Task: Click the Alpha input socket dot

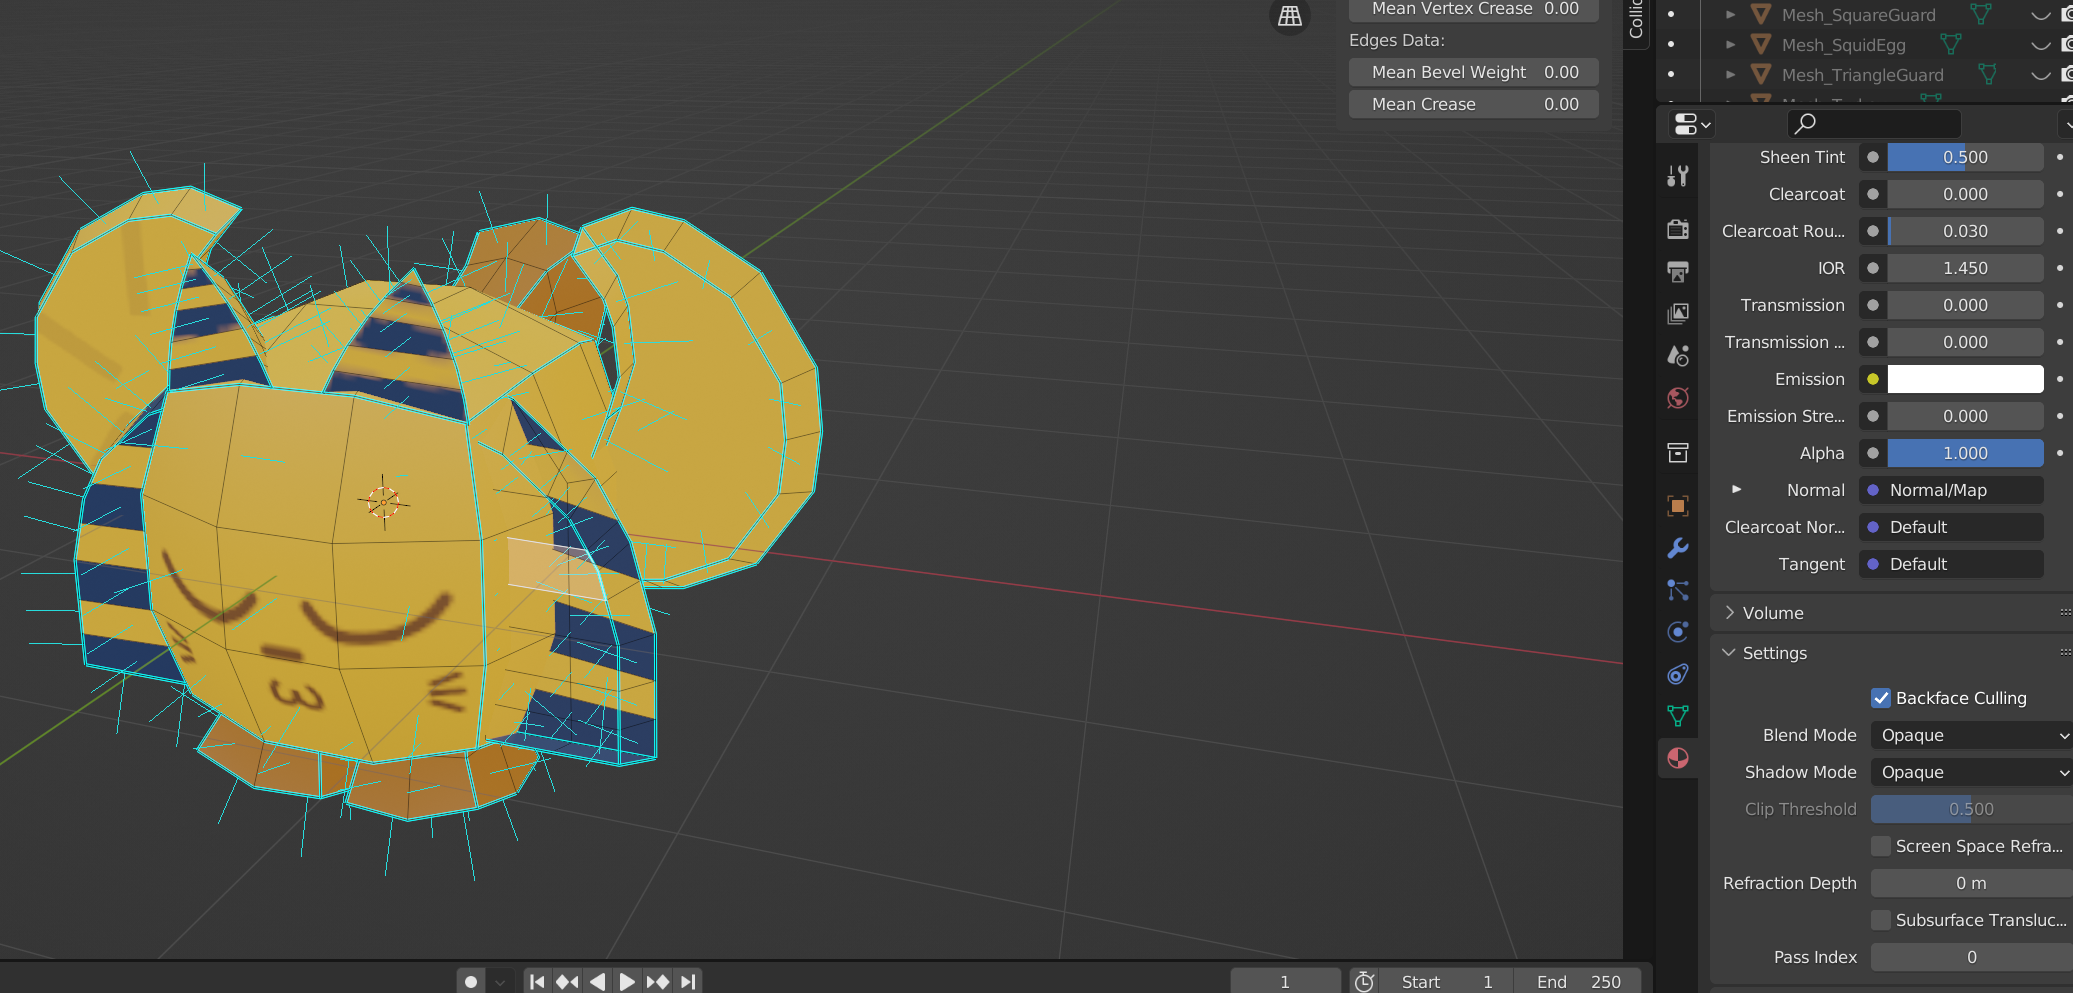Action: (x=1873, y=453)
